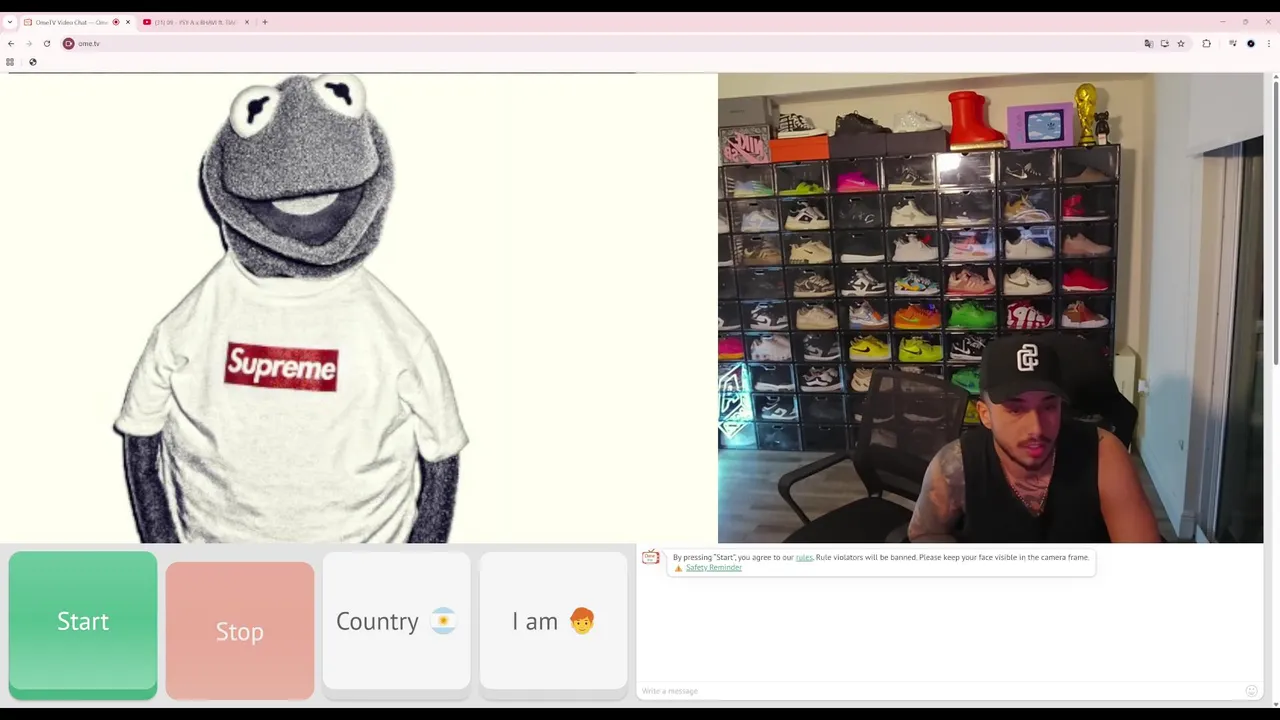View site information for ome.tv

(68, 43)
